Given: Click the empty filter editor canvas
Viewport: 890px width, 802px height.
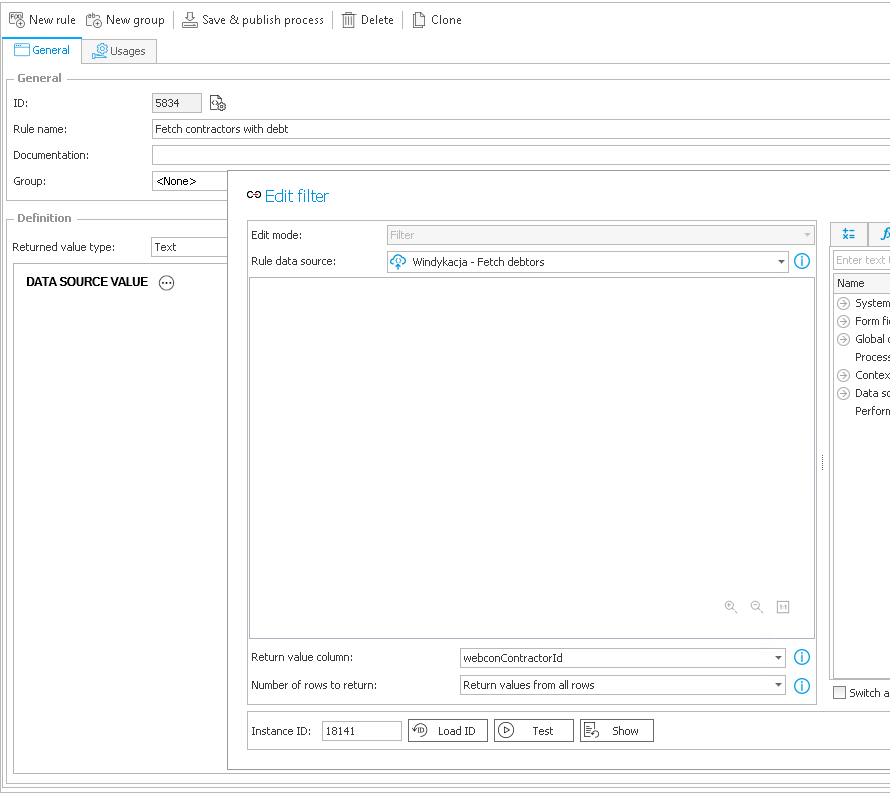Looking at the screenshot, I should (531, 457).
